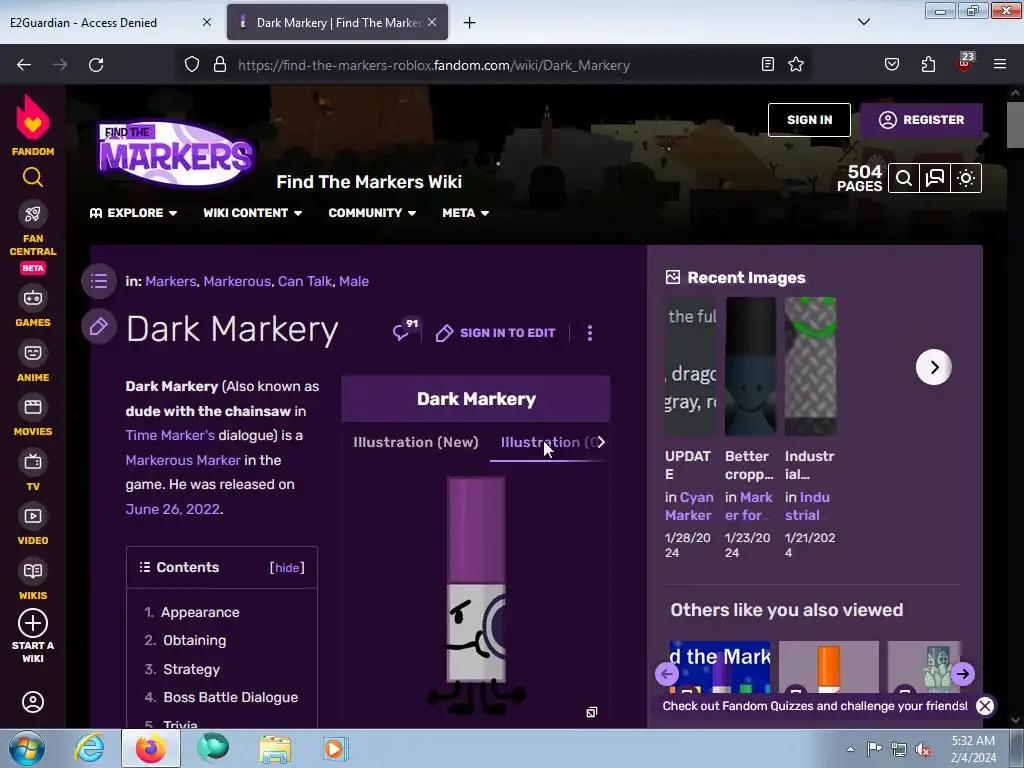Click the Register button
This screenshot has height=768, width=1024.
coord(921,120)
